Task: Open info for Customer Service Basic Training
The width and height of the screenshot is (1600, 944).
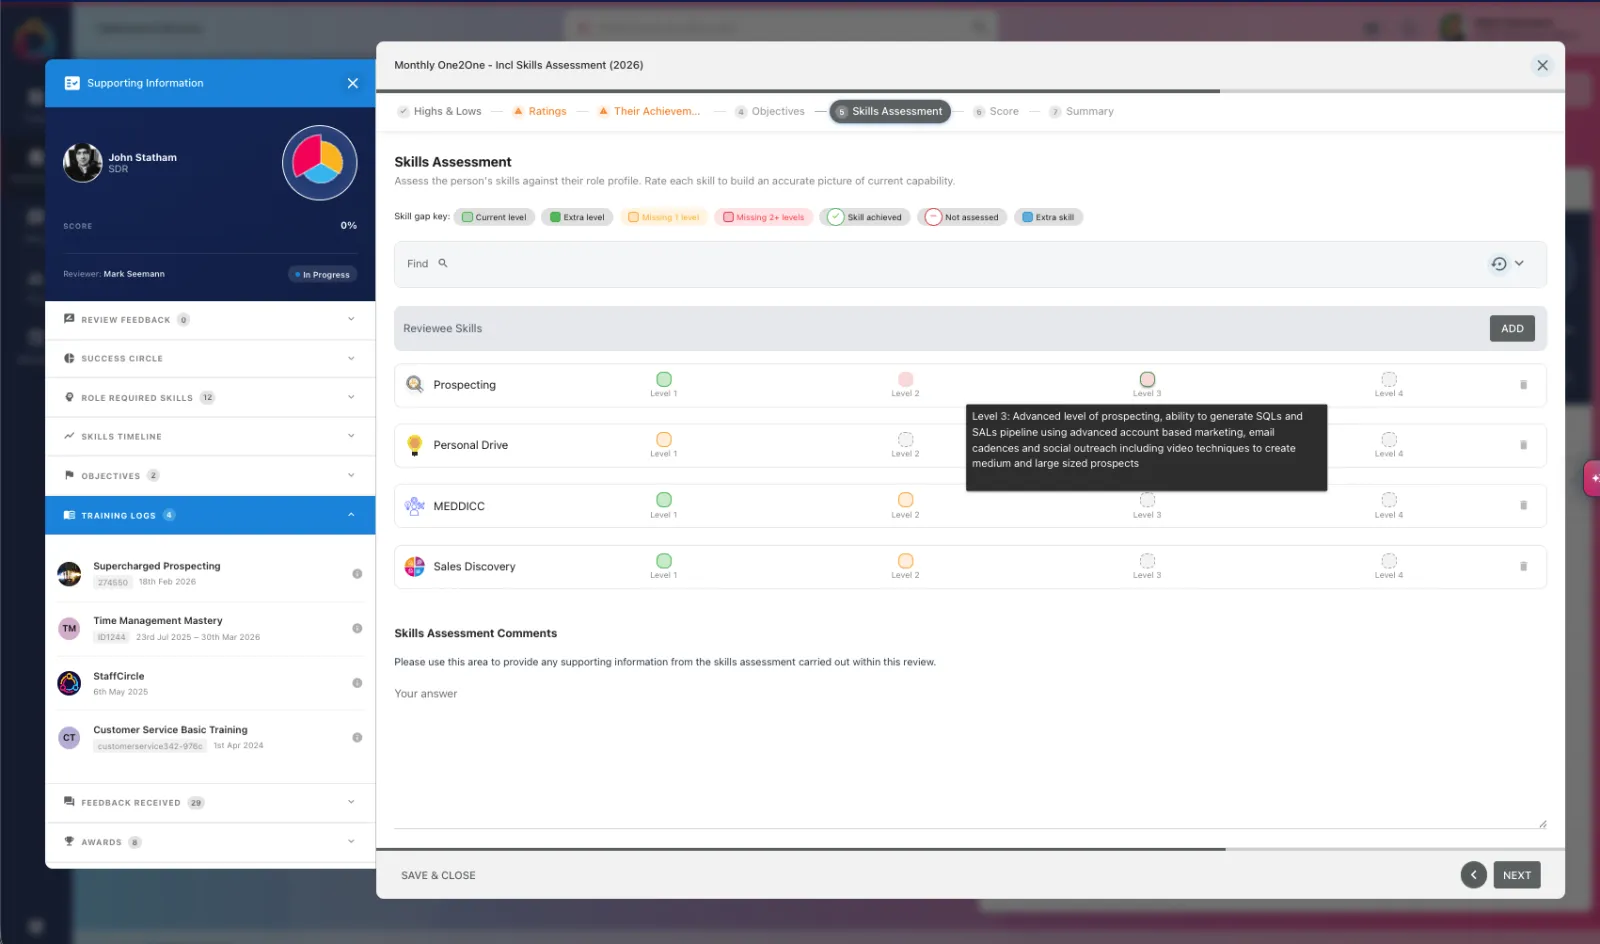Action: point(357,737)
